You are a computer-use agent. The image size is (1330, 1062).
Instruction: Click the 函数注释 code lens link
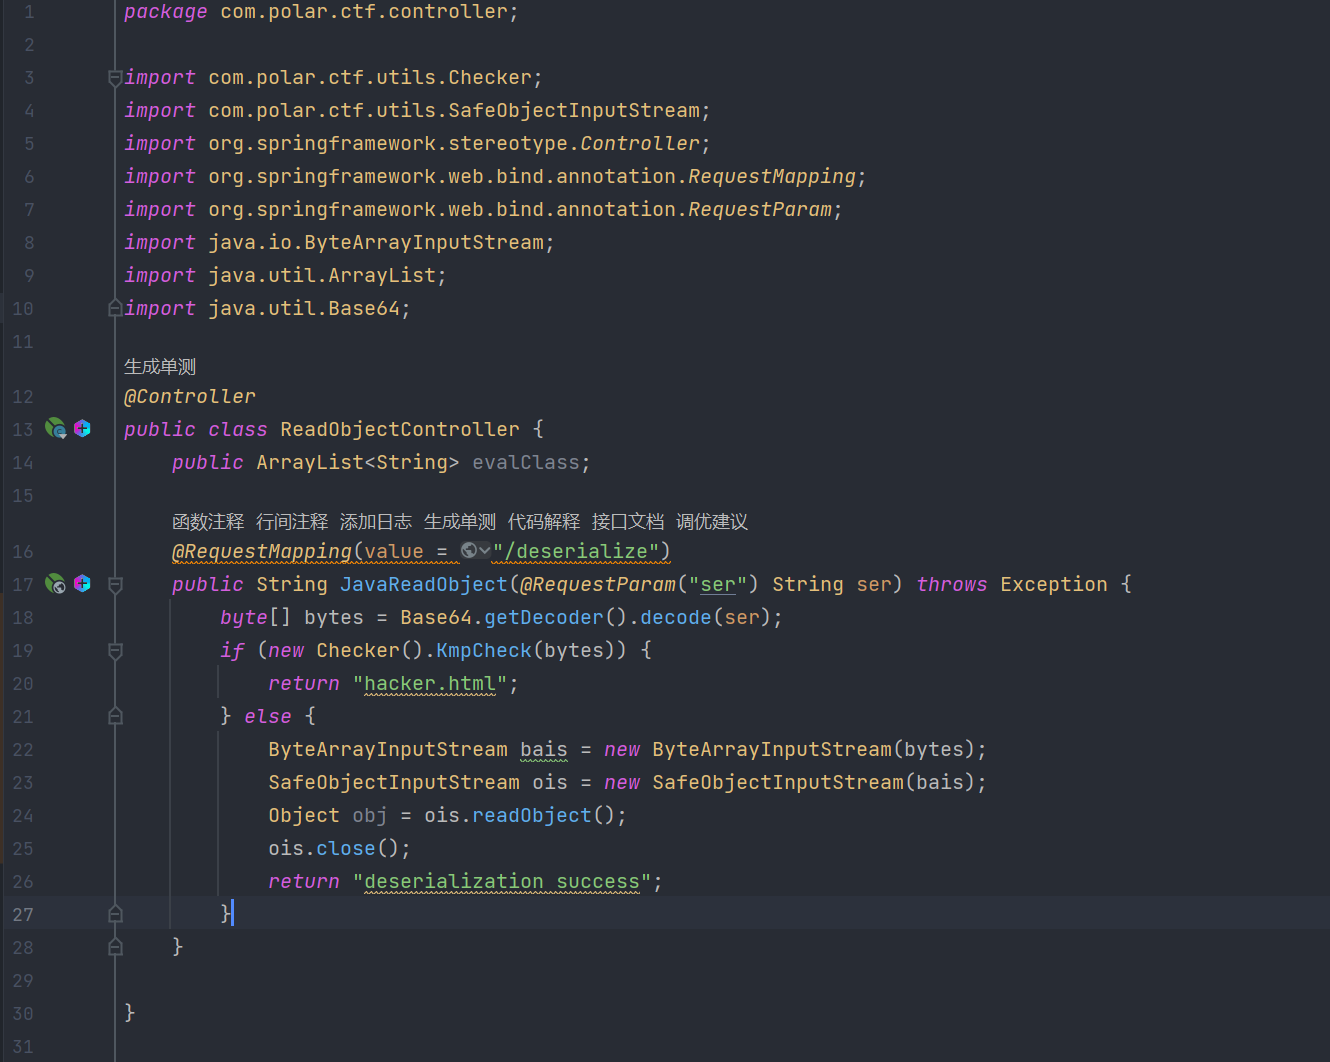coord(208,522)
